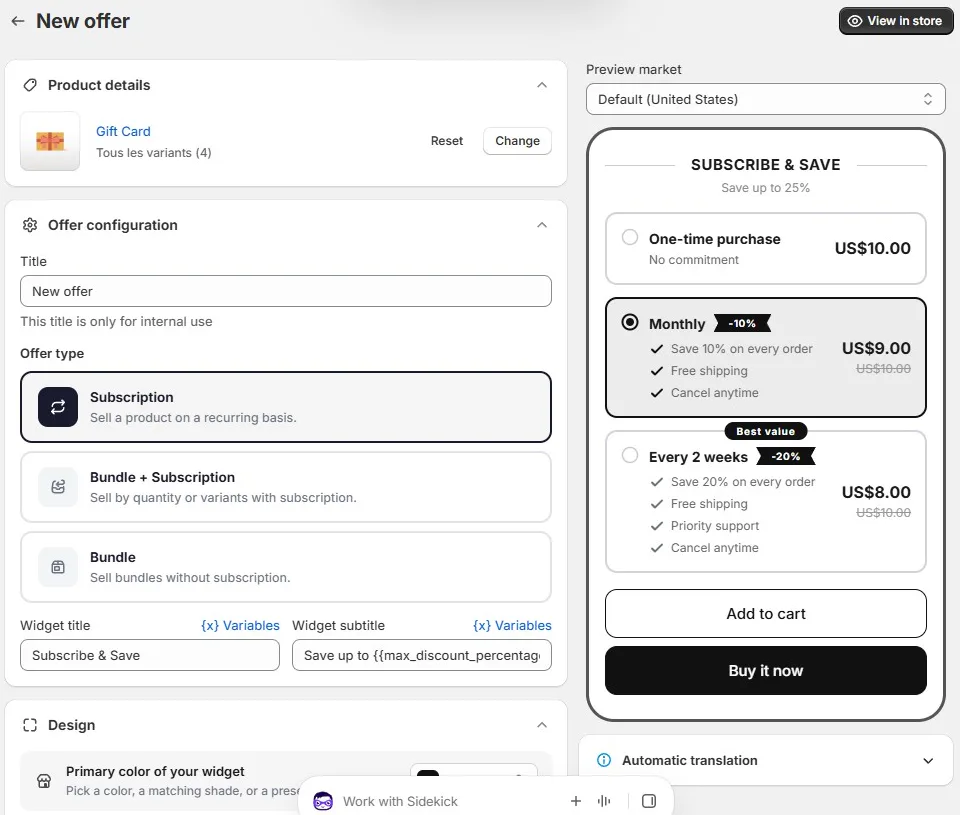This screenshot has width=960, height=815.
Task: Click the Subscription recurring arrows icon
Action: (x=58, y=407)
